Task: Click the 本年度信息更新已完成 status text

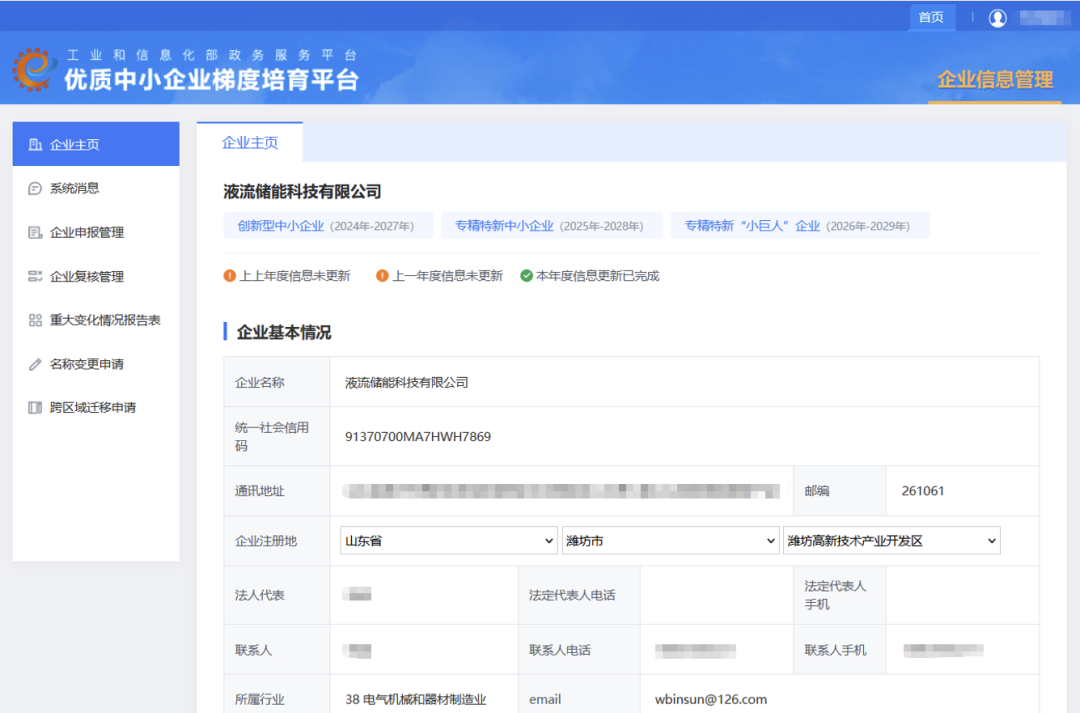Action: coord(597,276)
